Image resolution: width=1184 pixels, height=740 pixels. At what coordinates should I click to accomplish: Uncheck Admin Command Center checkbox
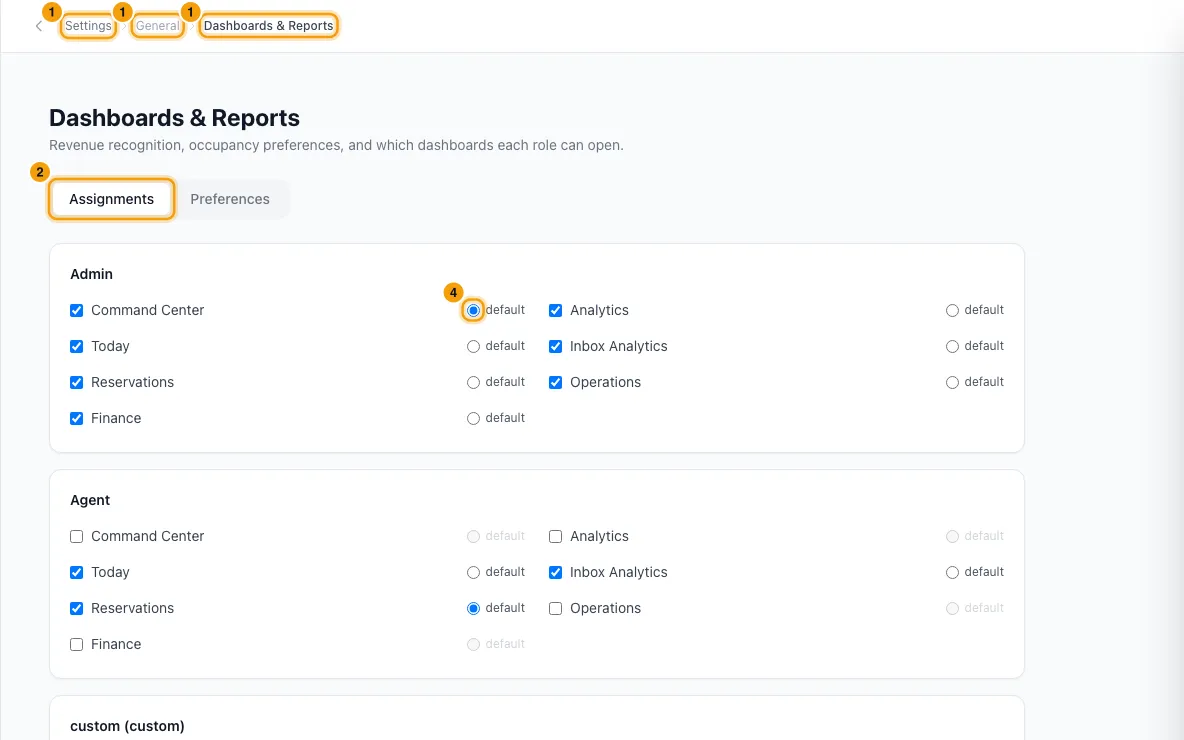point(76,310)
